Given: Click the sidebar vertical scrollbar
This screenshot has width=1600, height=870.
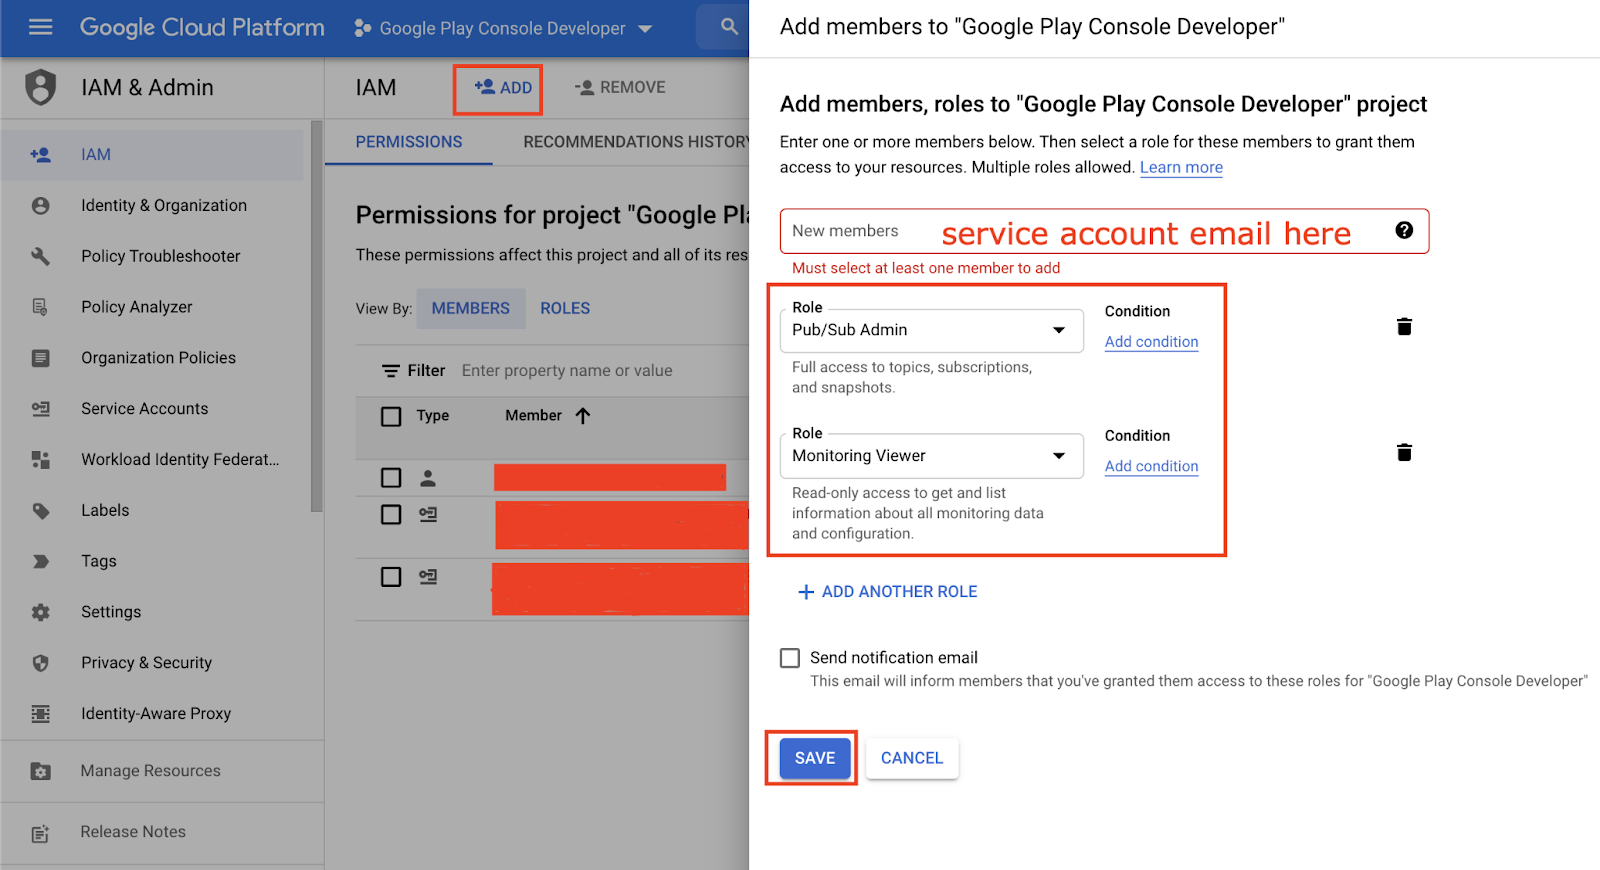Looking at the screenshot, I should click(317, 316).
